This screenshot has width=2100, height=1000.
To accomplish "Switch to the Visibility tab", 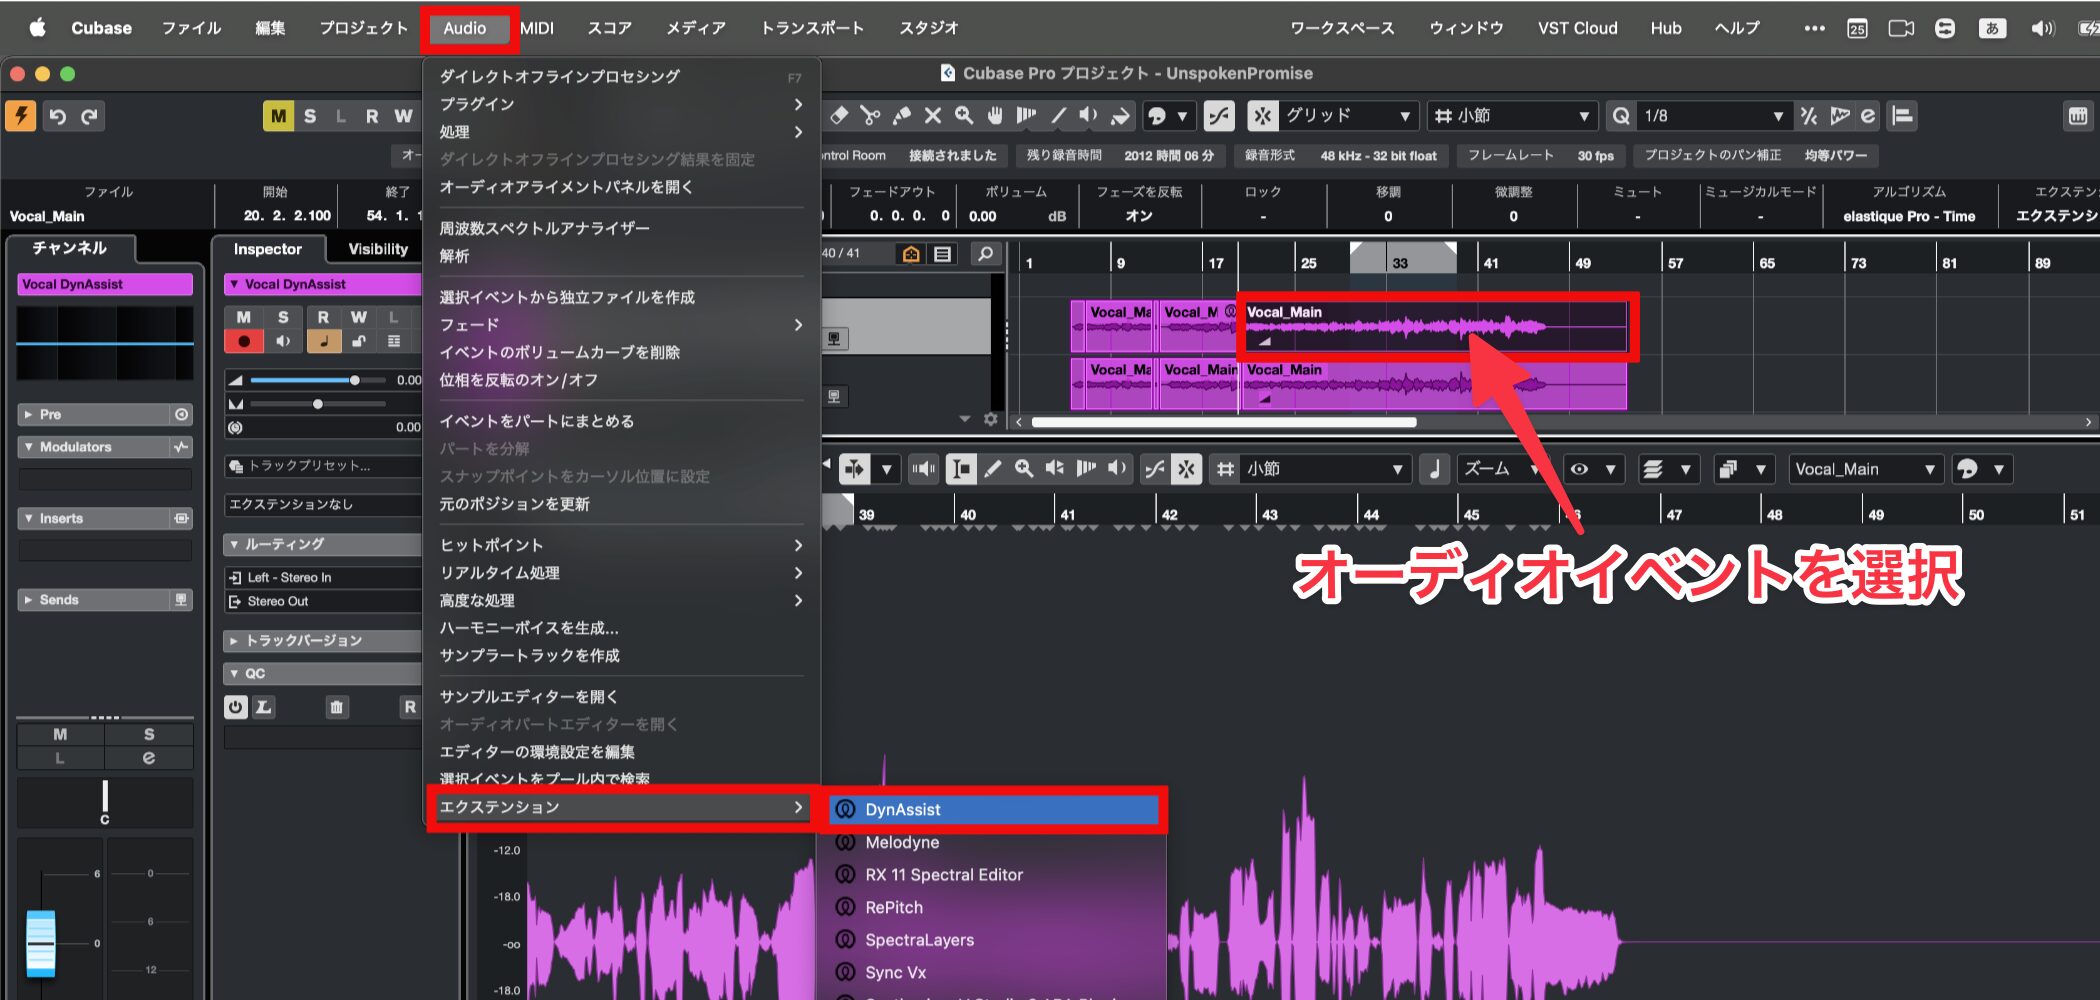I will pyautogui.click(x=378, y=249).
